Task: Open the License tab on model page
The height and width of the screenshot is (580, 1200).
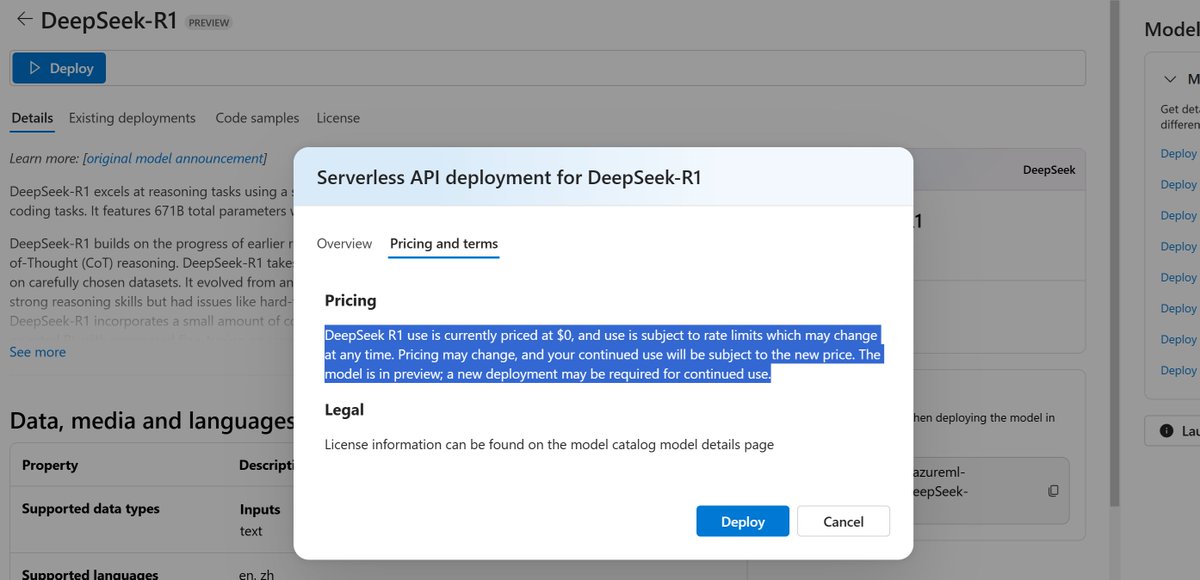Action: pos(338,118)
